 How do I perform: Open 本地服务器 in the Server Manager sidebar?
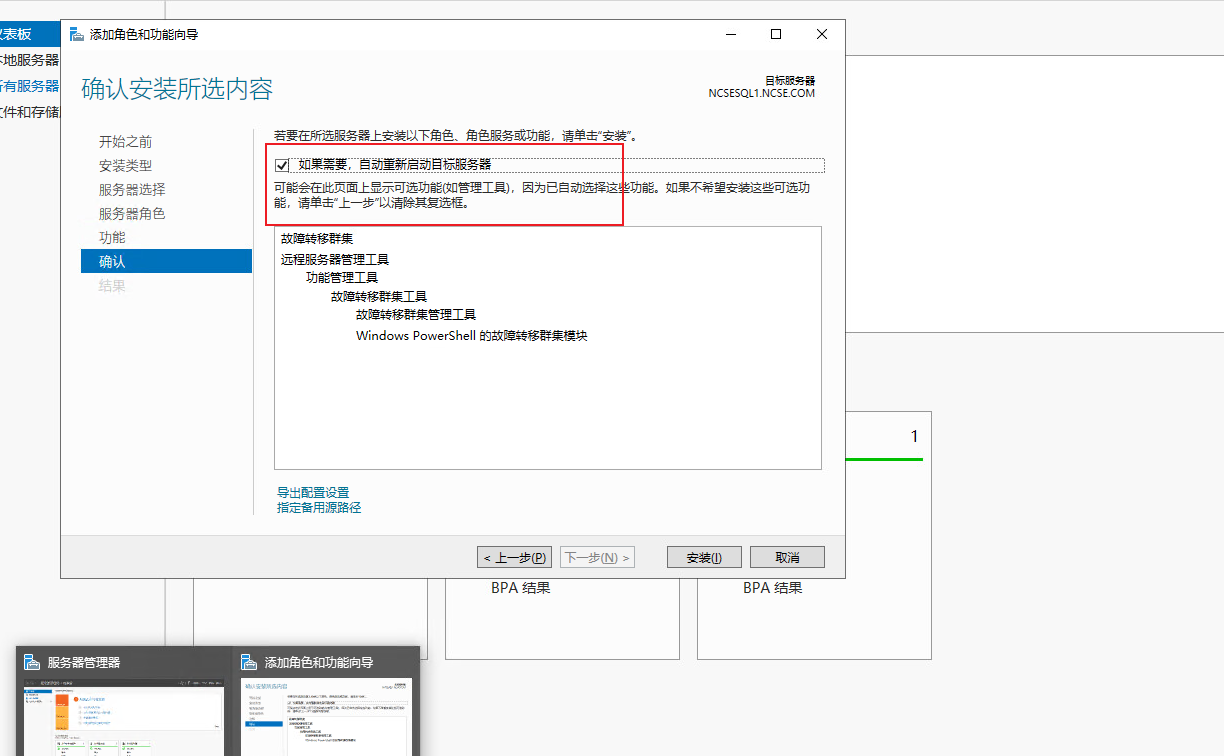point(30,60)
